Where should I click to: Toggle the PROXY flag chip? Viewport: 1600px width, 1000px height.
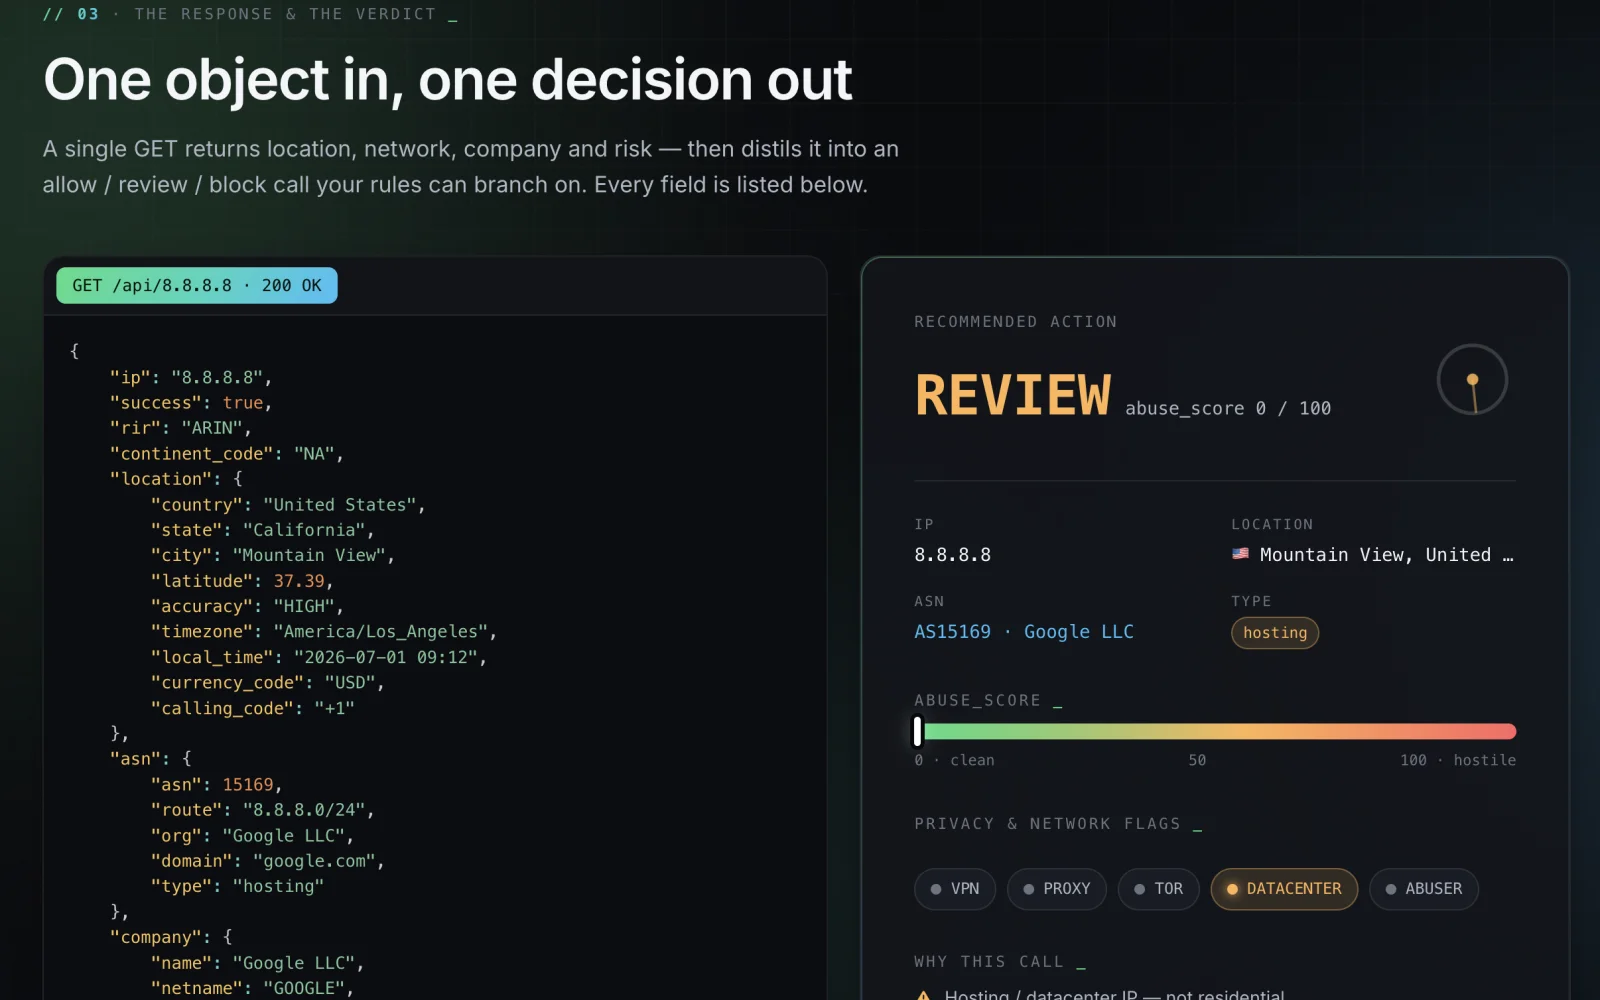(x=1057, y=889)
